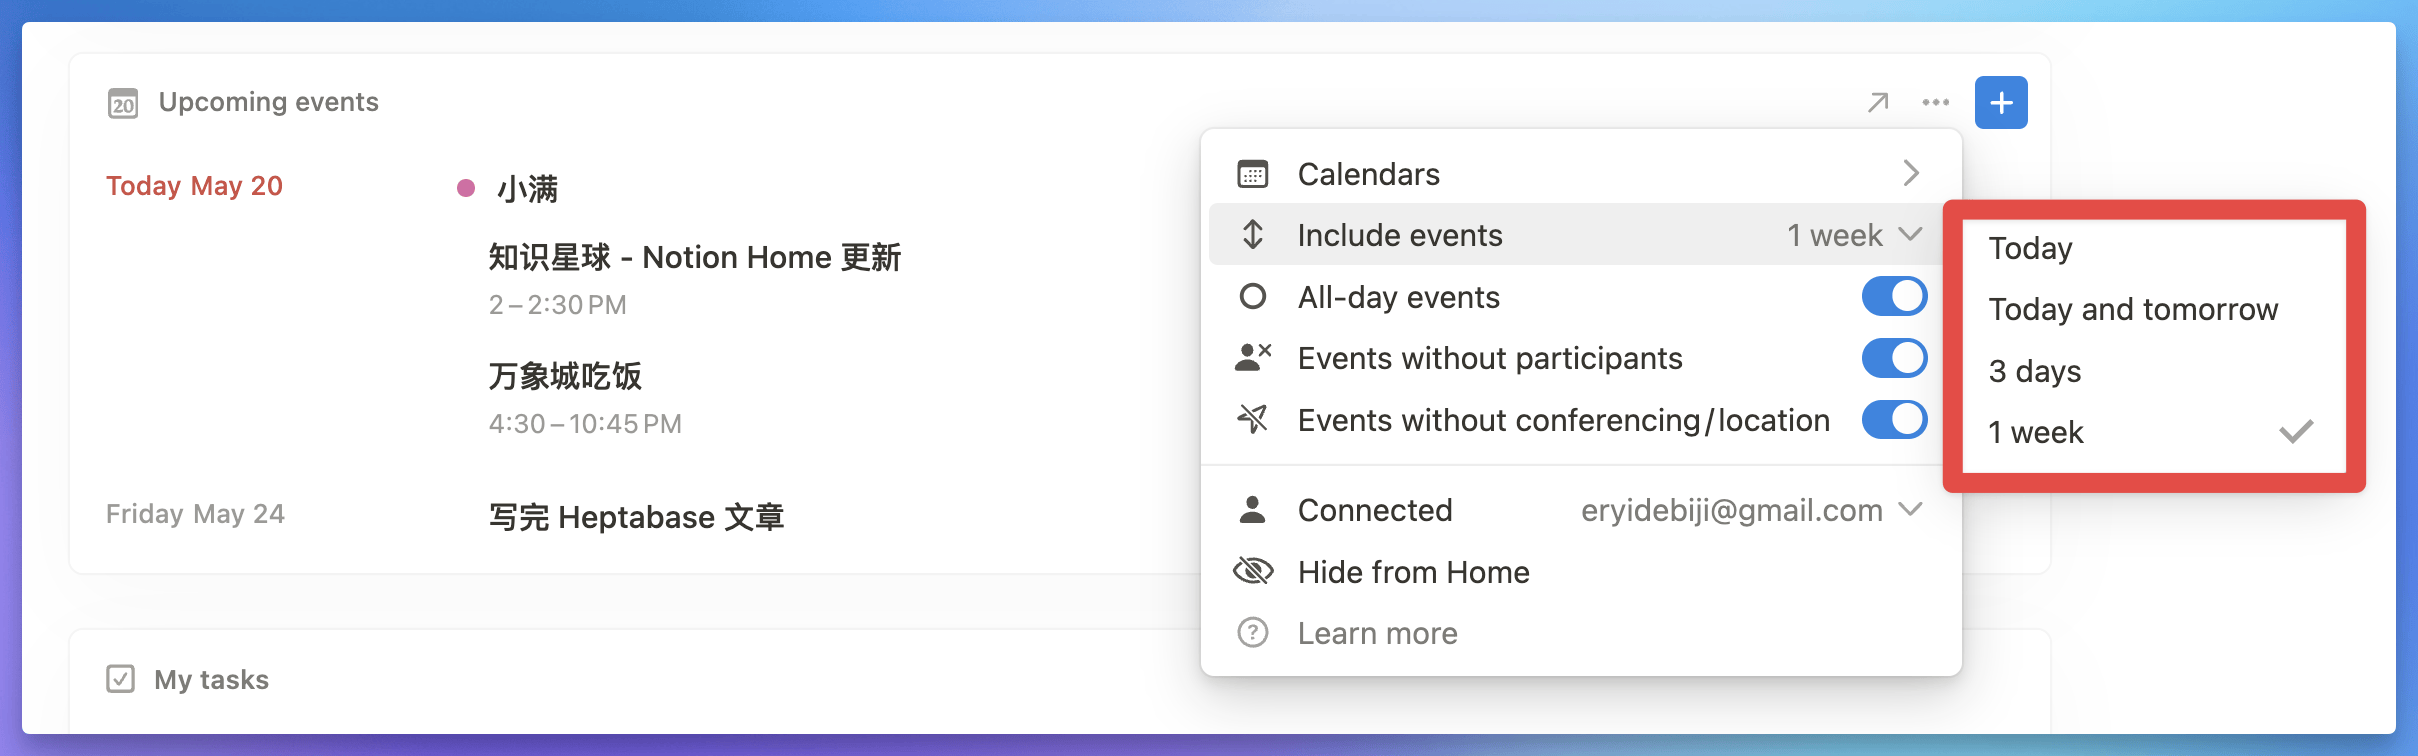
Task: Click the Calendars grid icon
Action: [1253, 174]
